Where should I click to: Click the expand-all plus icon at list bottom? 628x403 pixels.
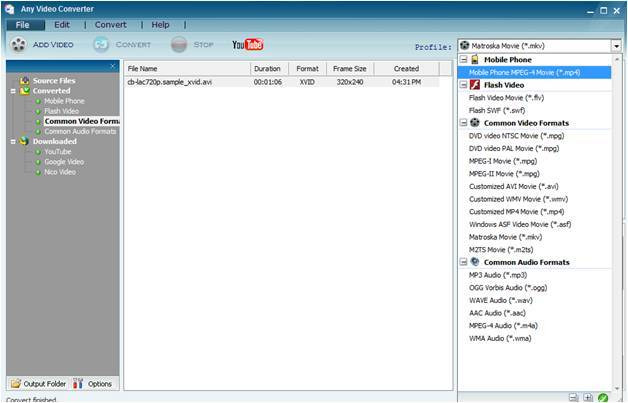click(x=588, y=397)
